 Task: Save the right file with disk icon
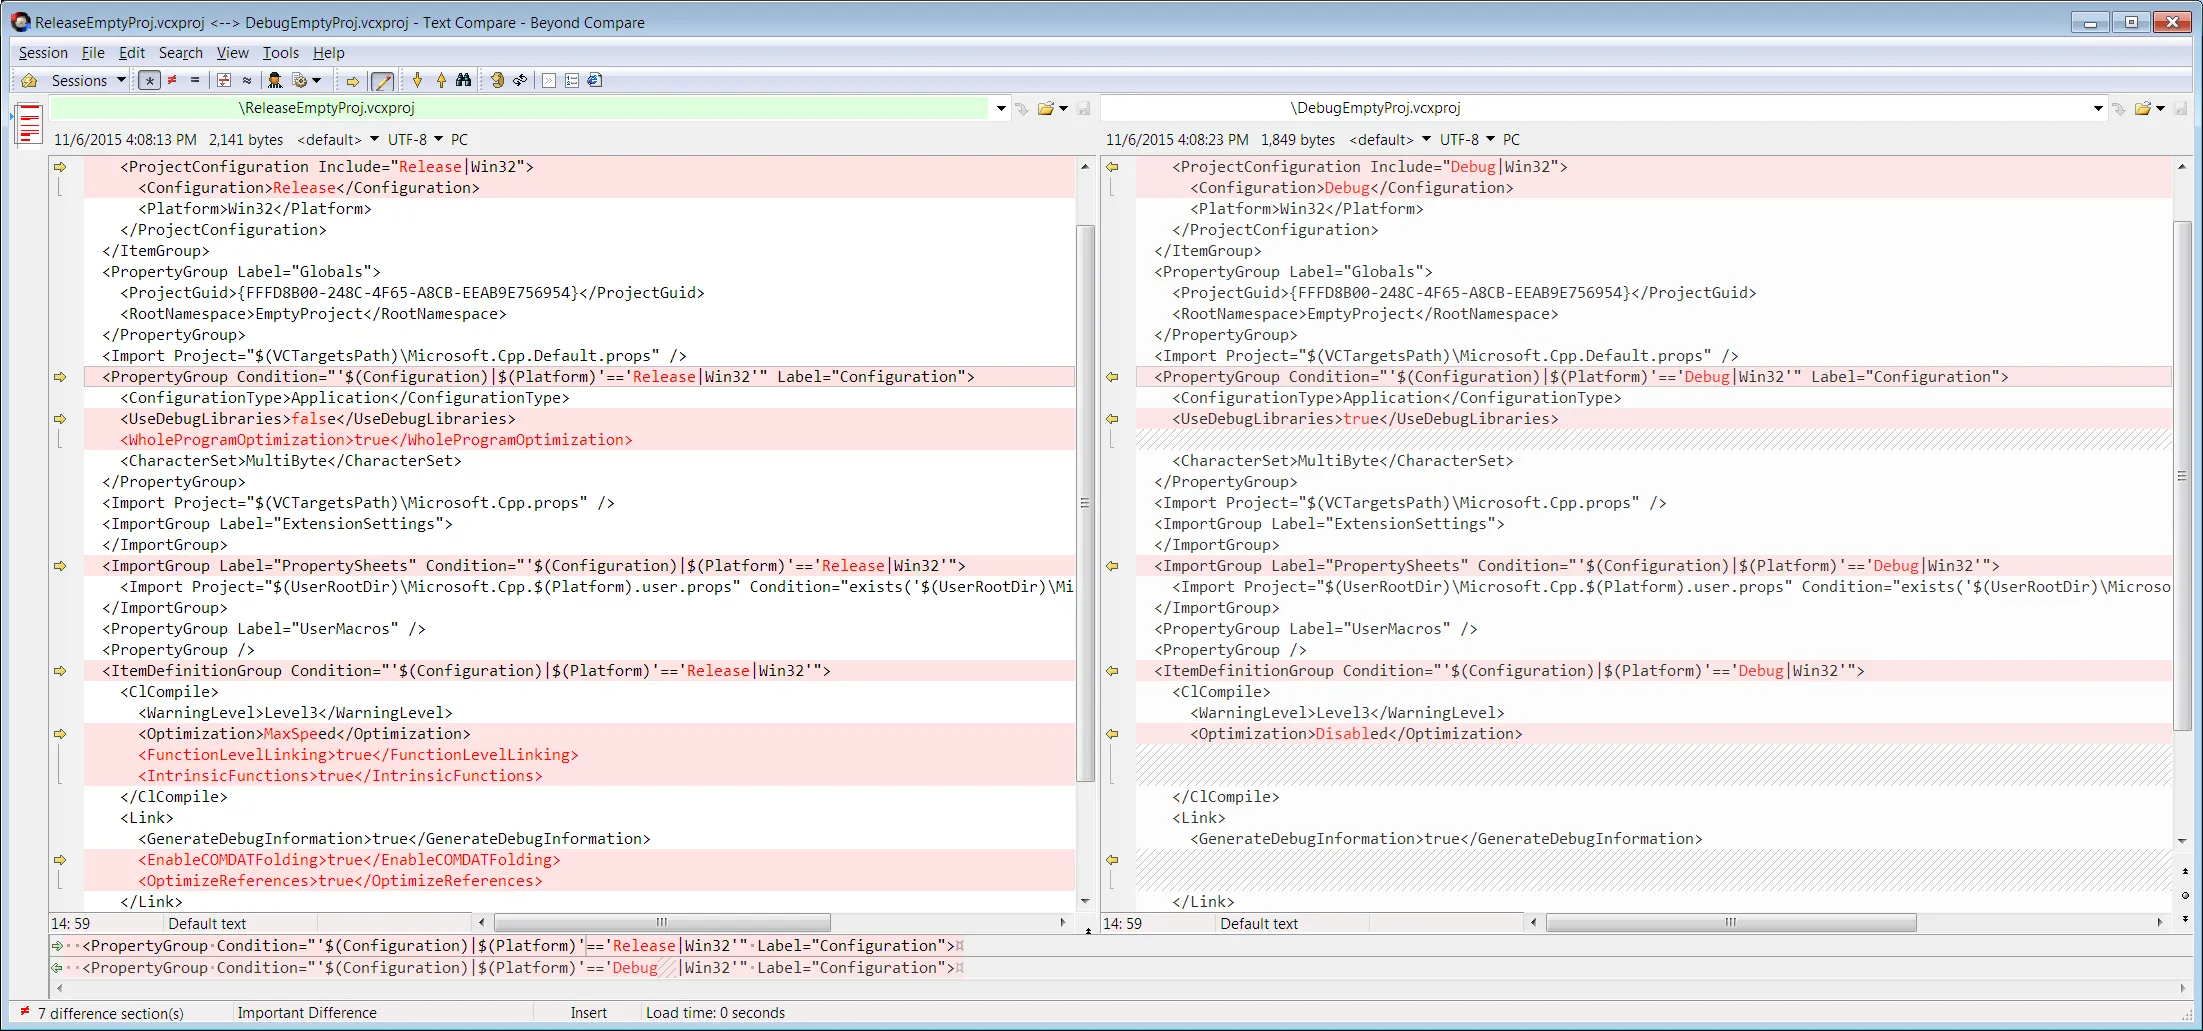coord(2181,108)
